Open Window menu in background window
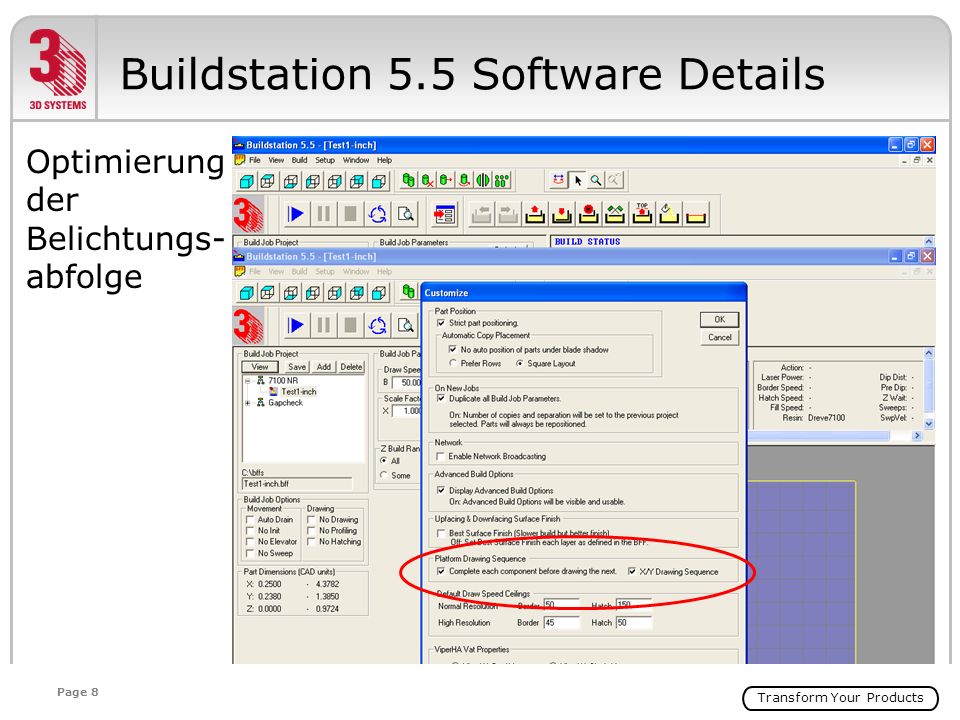The width and height of the screenshot is (960, 720). pos(356,160)
